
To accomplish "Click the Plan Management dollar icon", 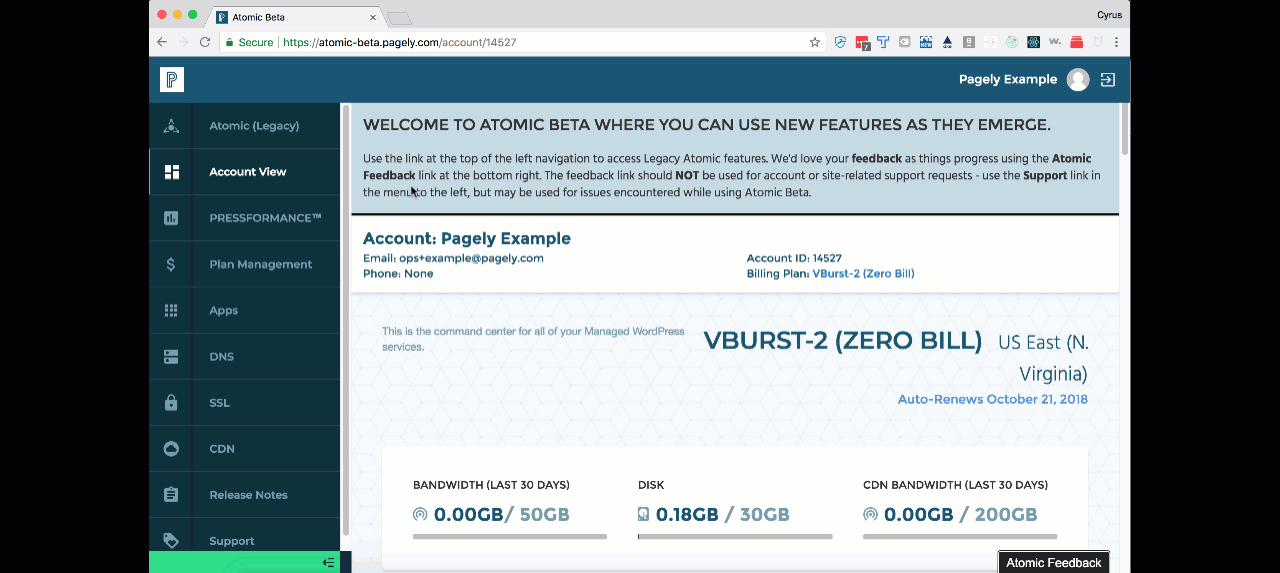I will coord(171,264).
